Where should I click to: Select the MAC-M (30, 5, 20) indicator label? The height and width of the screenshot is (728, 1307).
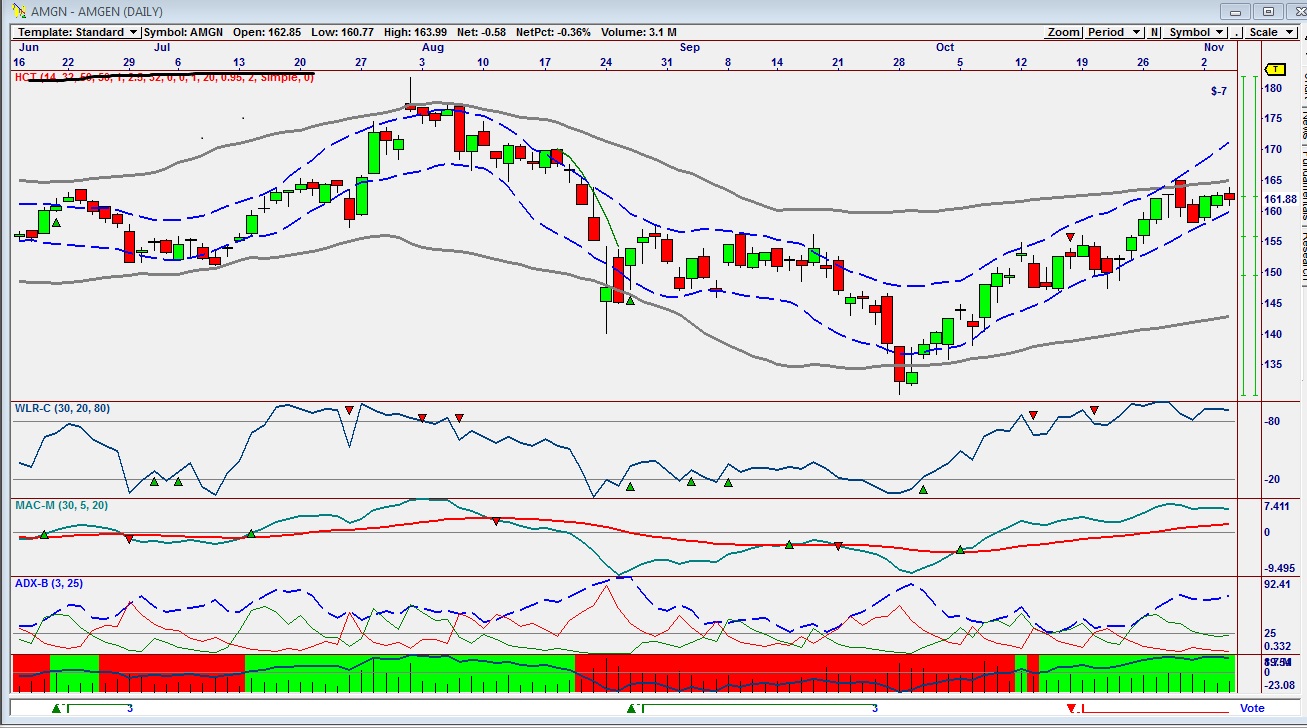tap(61, 505)
